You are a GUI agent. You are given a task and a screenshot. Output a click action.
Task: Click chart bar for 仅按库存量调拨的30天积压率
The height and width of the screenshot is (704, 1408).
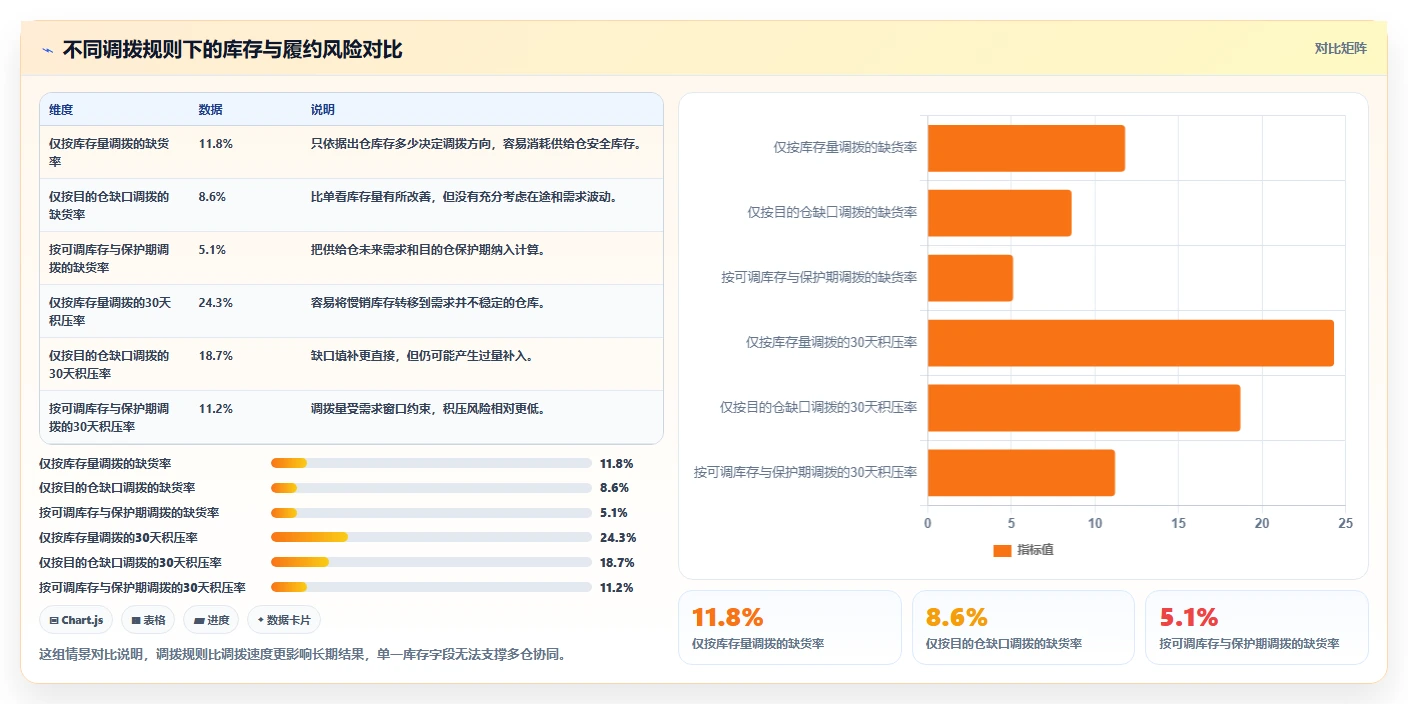point(1130,343)
